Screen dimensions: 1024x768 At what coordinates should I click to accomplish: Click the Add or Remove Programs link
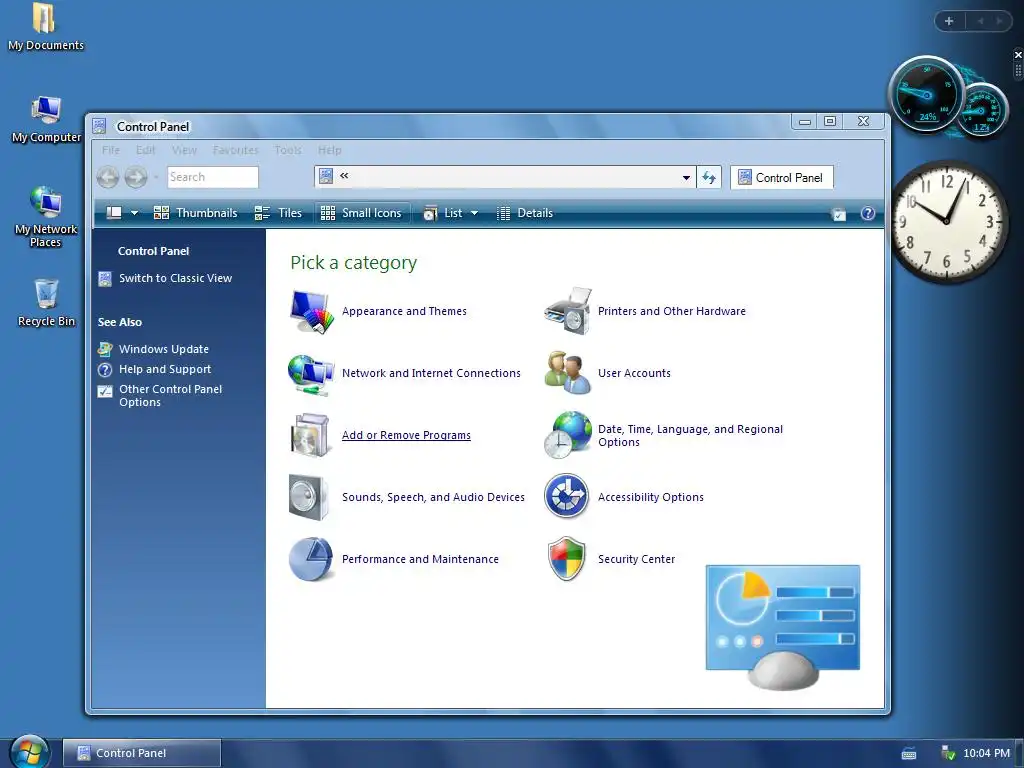pyautogui.click(x=406, y=435)
